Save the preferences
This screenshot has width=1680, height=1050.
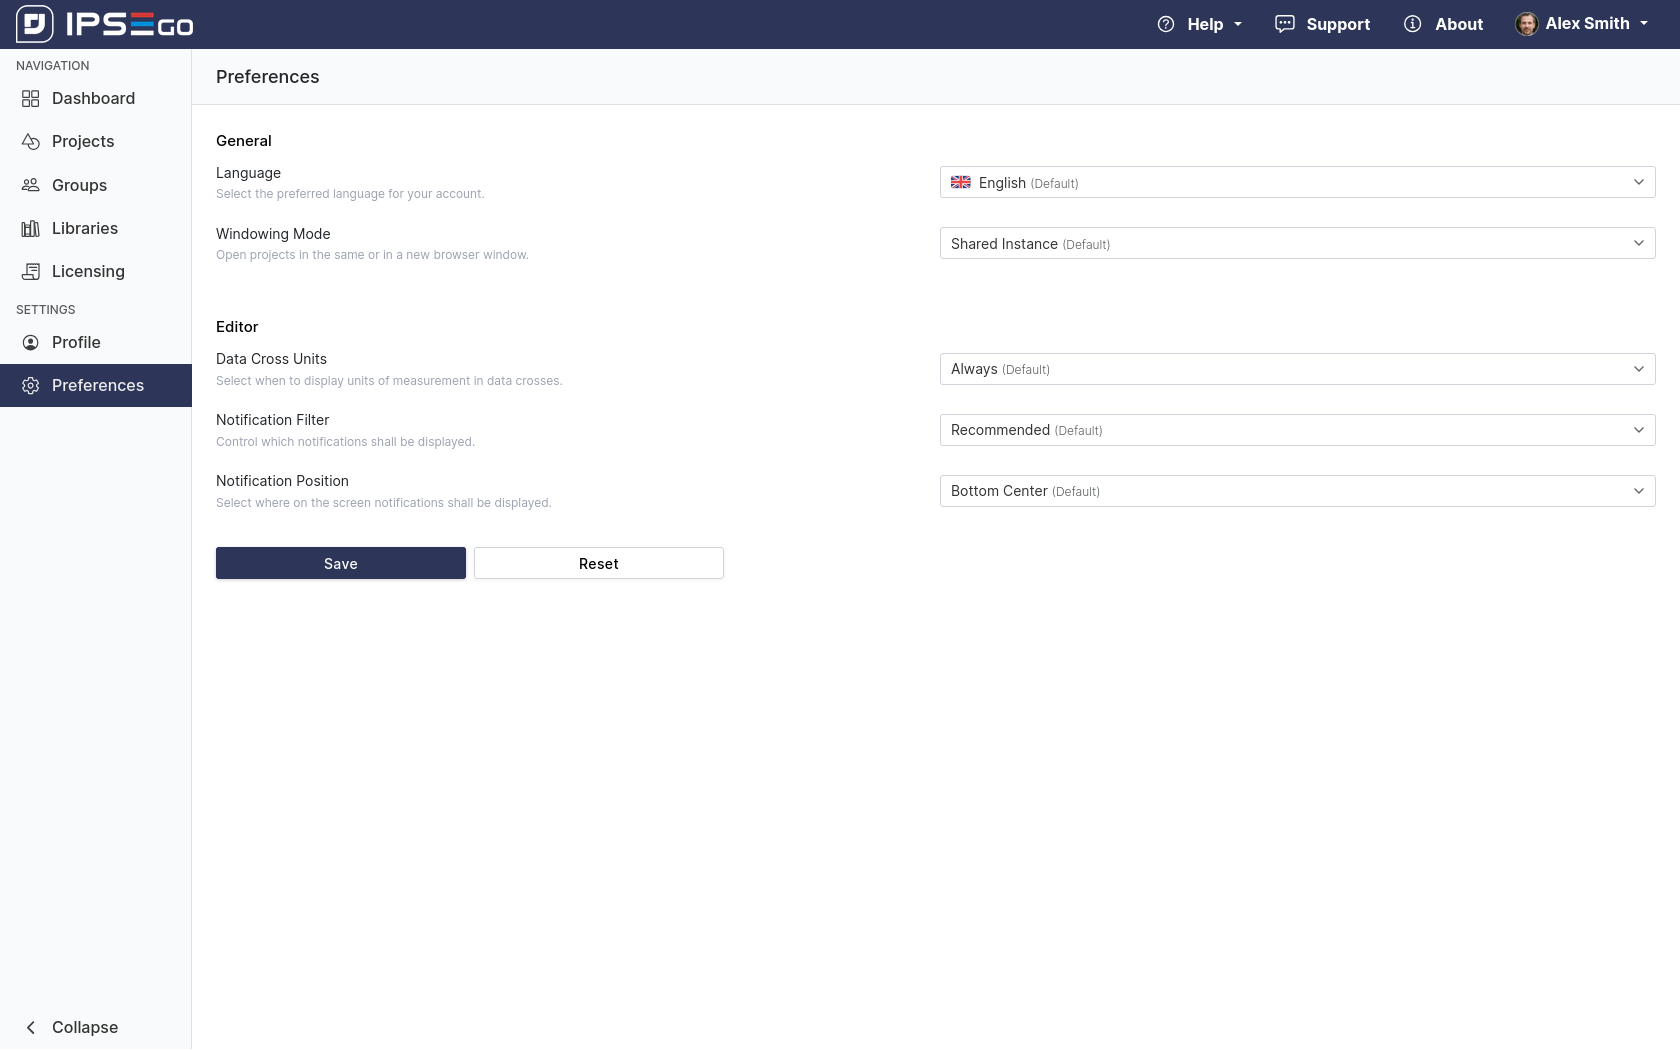tap(340, 563)
